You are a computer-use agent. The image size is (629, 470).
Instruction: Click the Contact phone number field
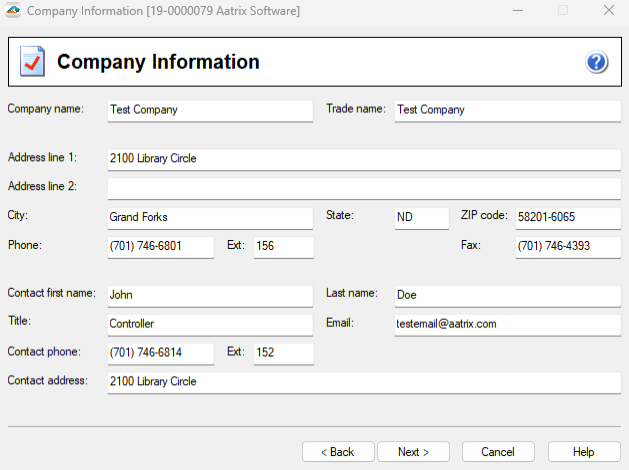tap(160, 353)
